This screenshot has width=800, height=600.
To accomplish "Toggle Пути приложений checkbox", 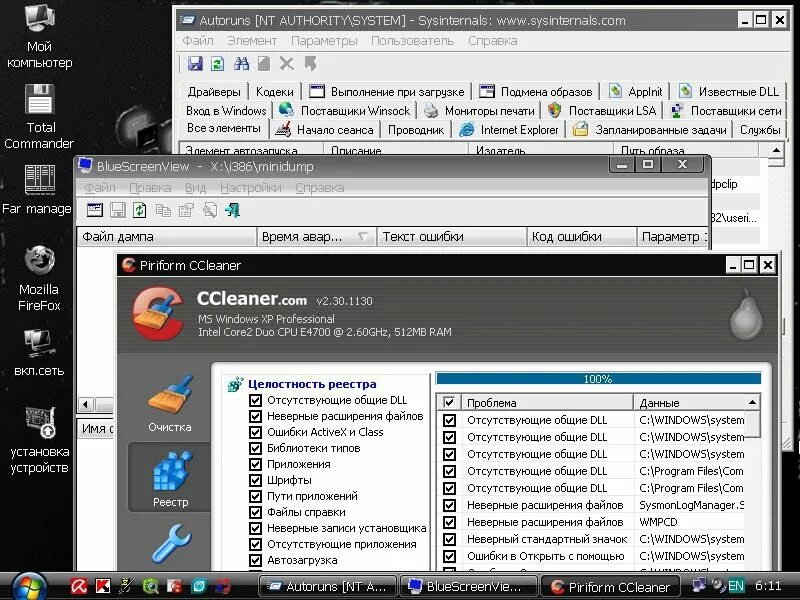I will [255, 496].
